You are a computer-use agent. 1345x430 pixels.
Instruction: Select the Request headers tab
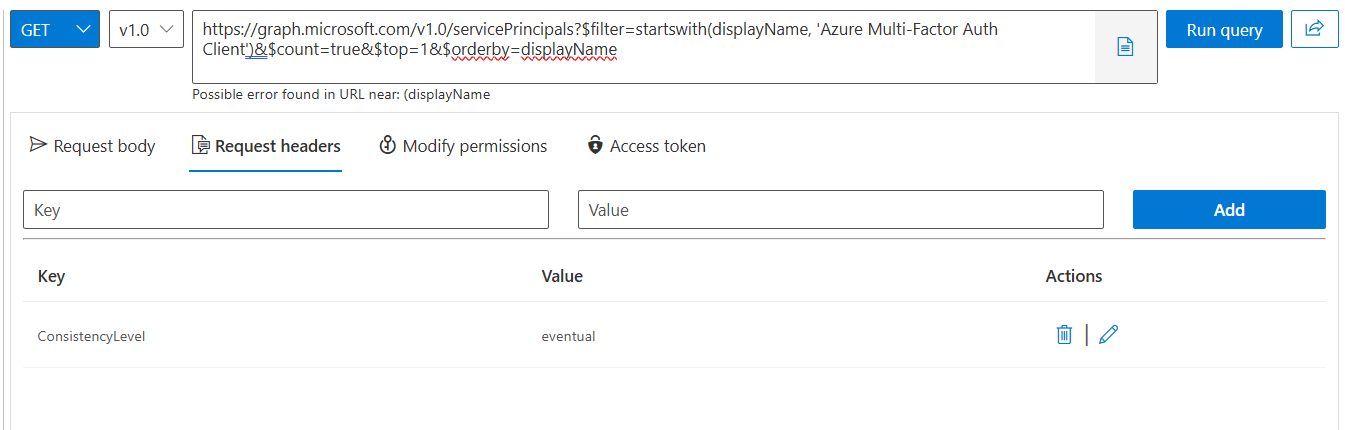point(266,146)
